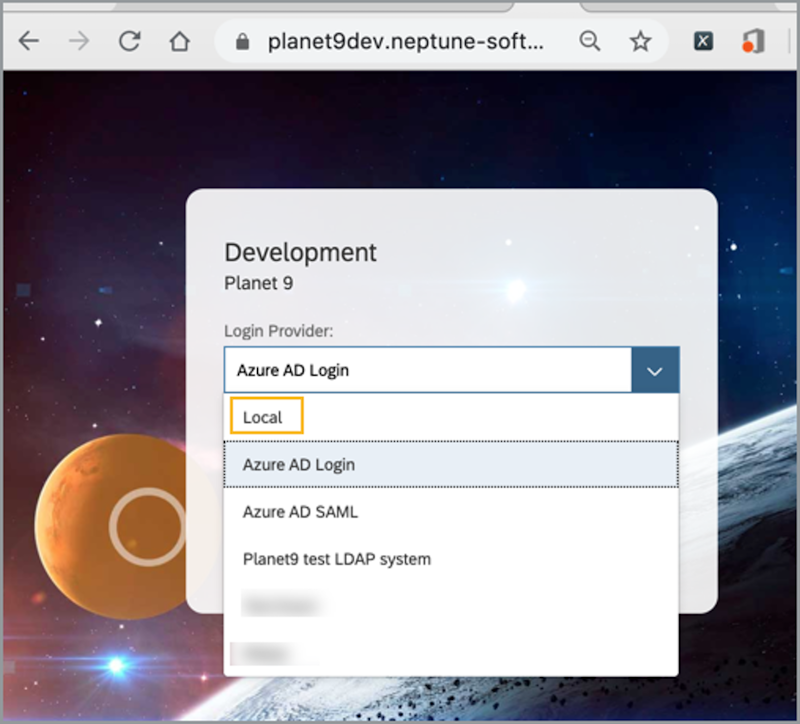Click the browser back arrow

pos(29,41)
